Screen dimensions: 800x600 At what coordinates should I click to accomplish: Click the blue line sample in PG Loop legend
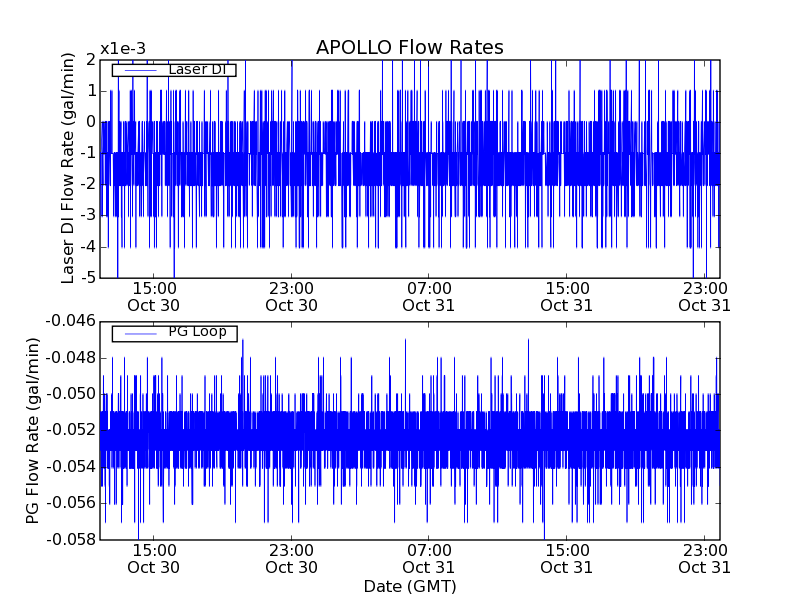click(136, 333)
